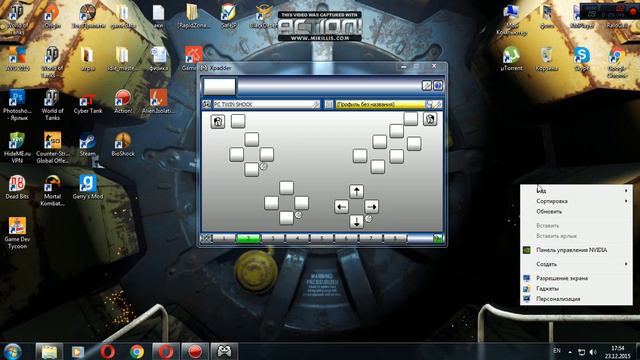Click set selector icon left of set 1

pos(207,238)
